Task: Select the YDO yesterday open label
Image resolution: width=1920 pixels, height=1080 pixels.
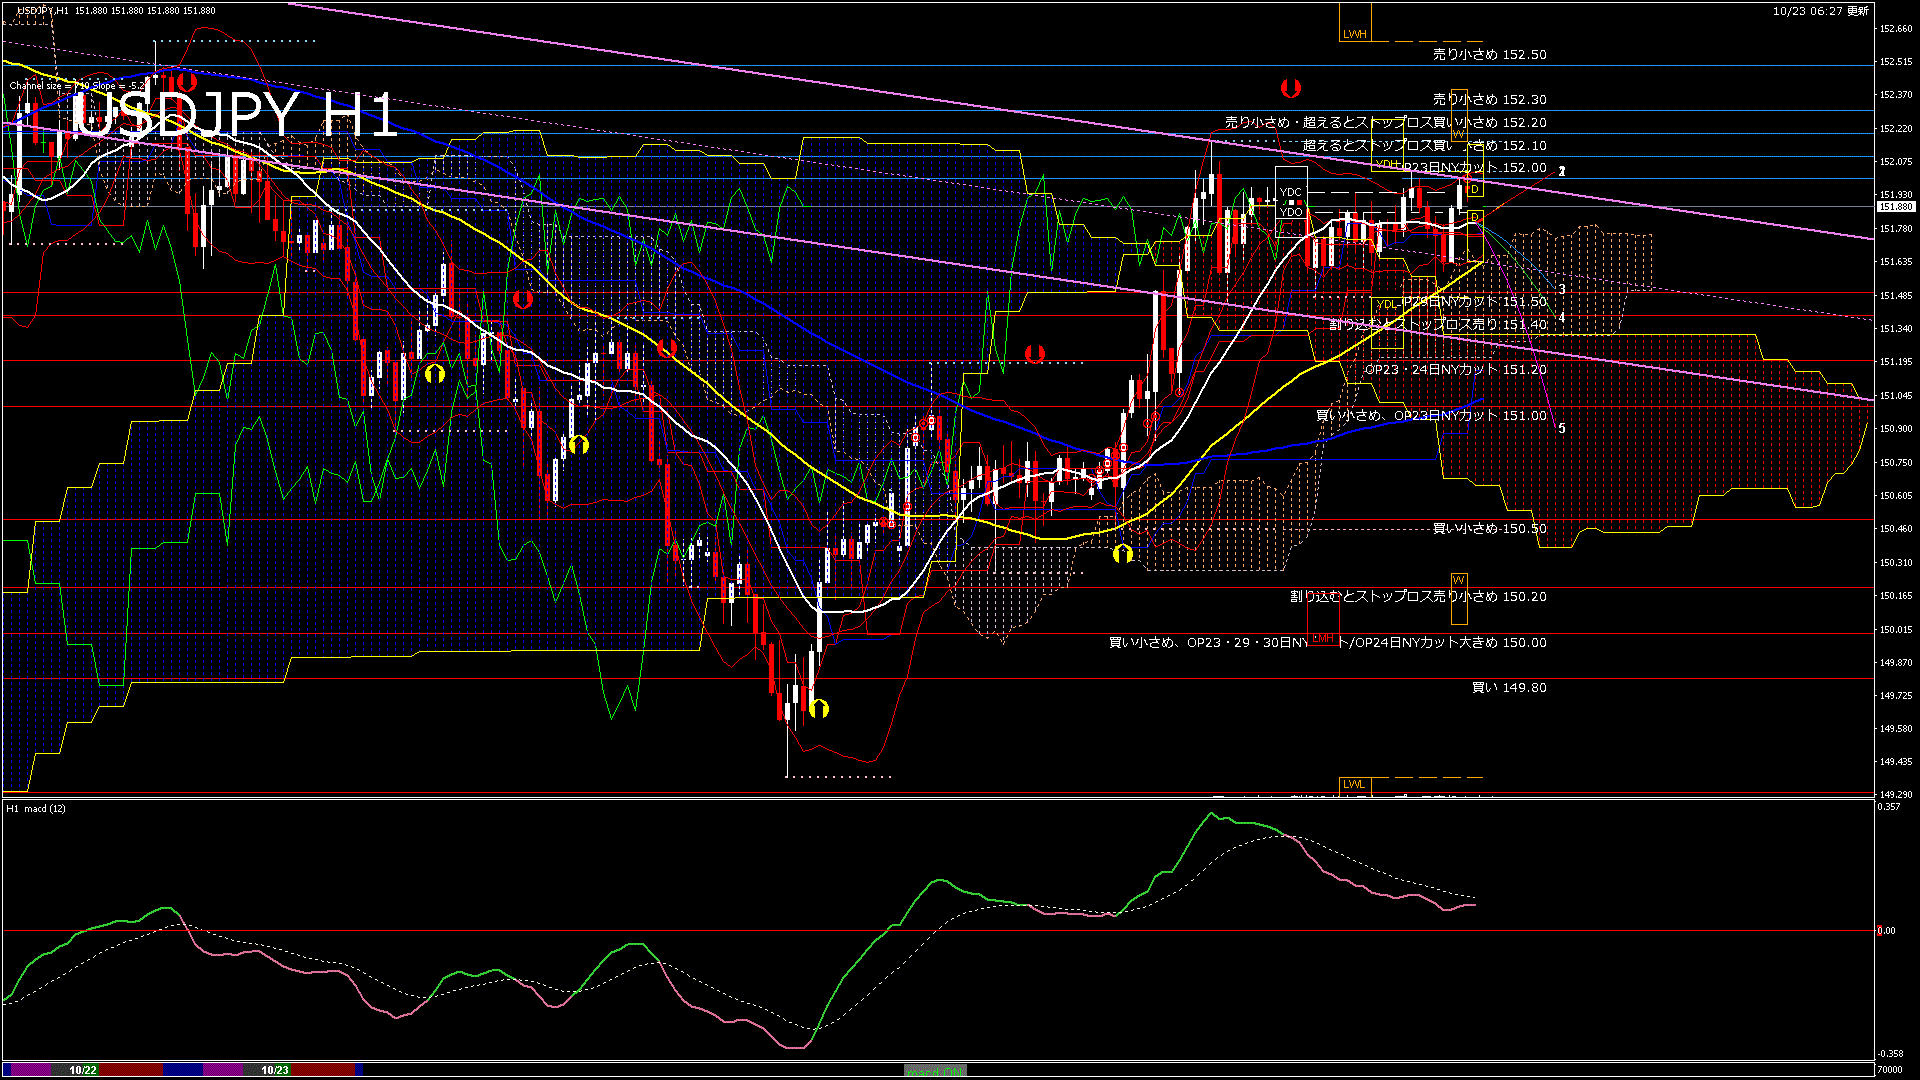Action: 1291,212
